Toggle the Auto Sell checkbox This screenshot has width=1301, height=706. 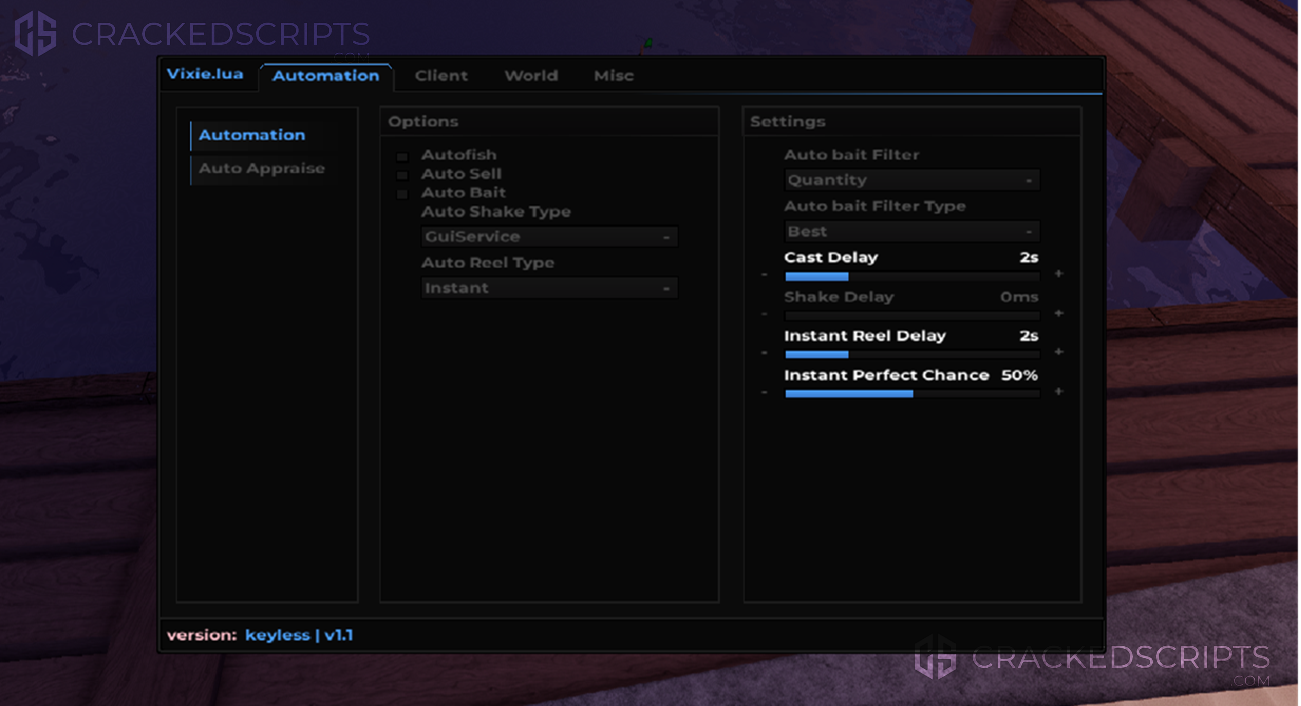(402, 175)
